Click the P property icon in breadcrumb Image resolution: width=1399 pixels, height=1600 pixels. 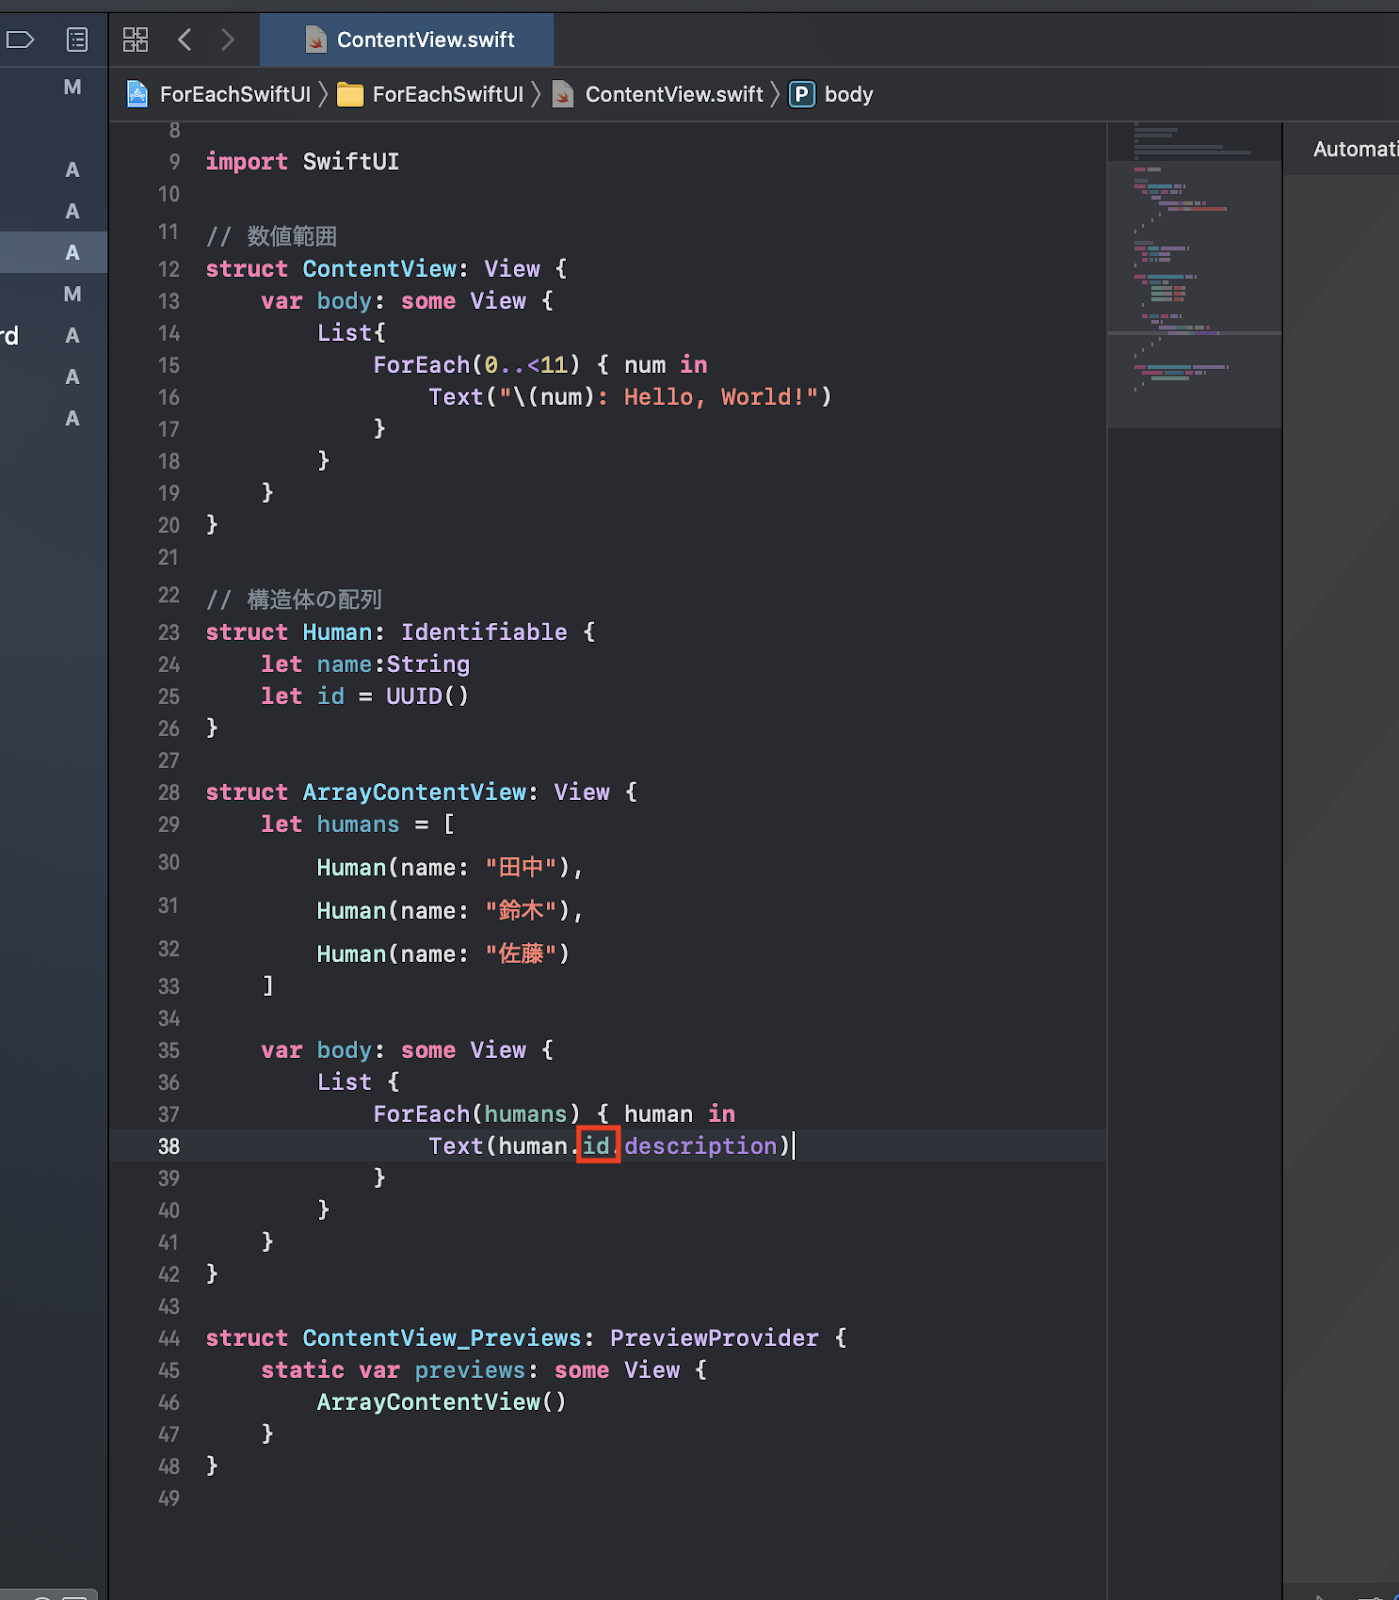(x=802, y=94)
